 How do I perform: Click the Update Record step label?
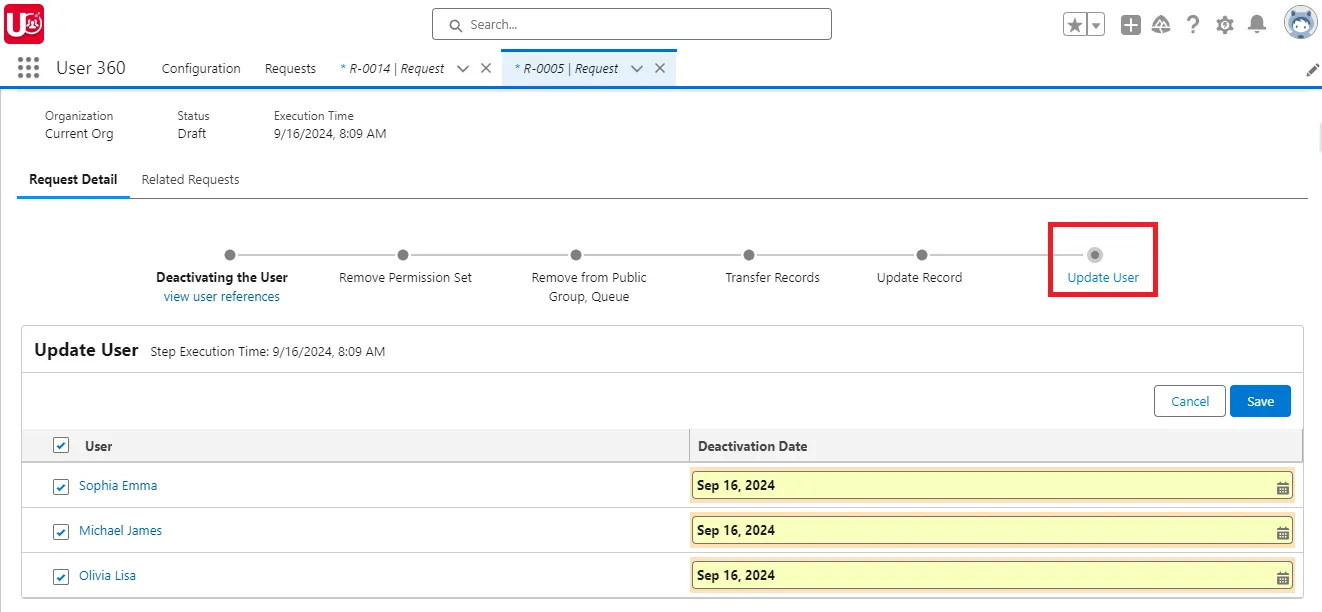coord(919,277)
